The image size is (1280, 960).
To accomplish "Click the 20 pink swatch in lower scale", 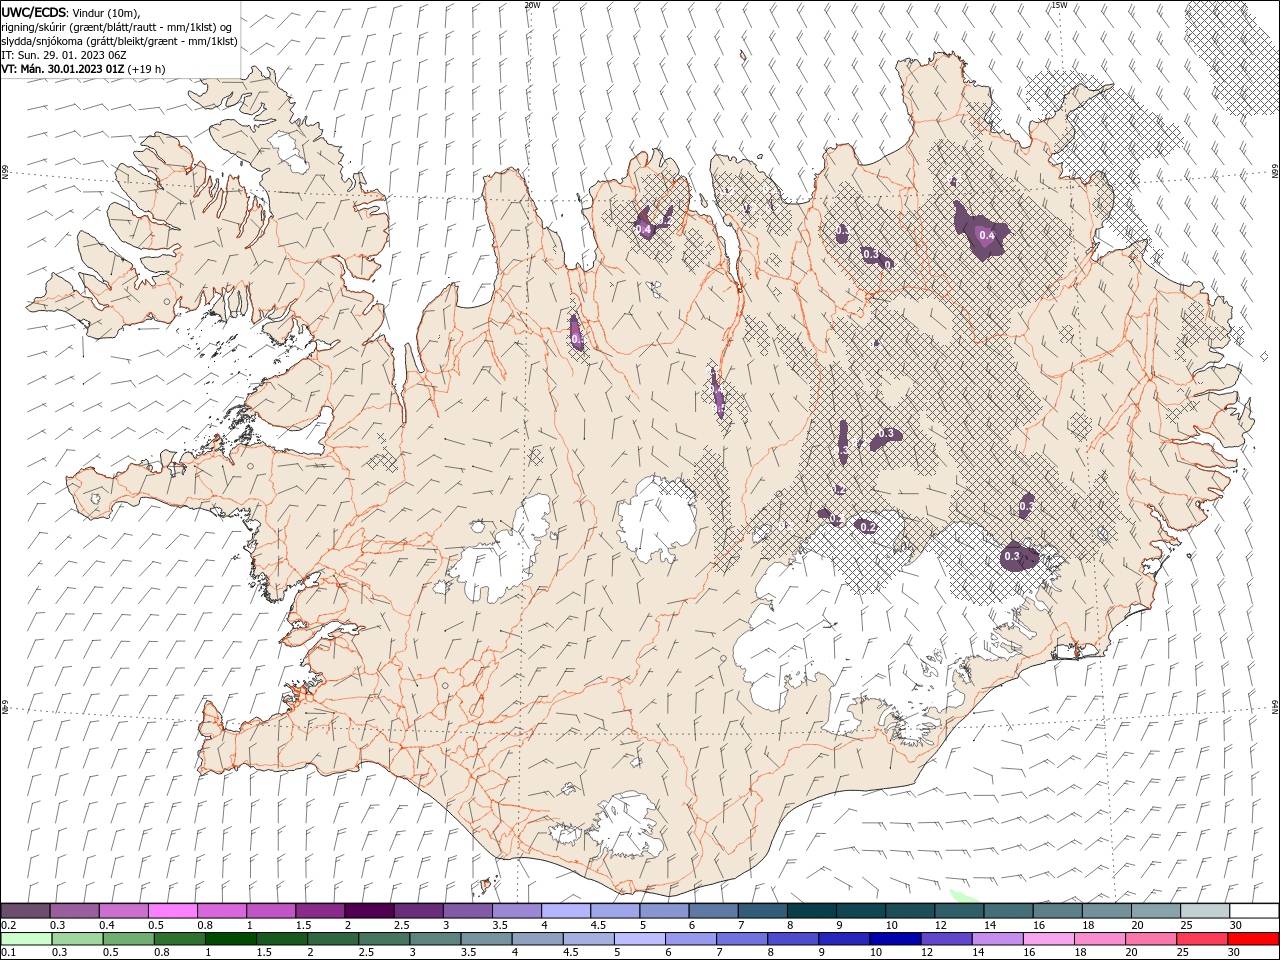I will point(1150,939).
